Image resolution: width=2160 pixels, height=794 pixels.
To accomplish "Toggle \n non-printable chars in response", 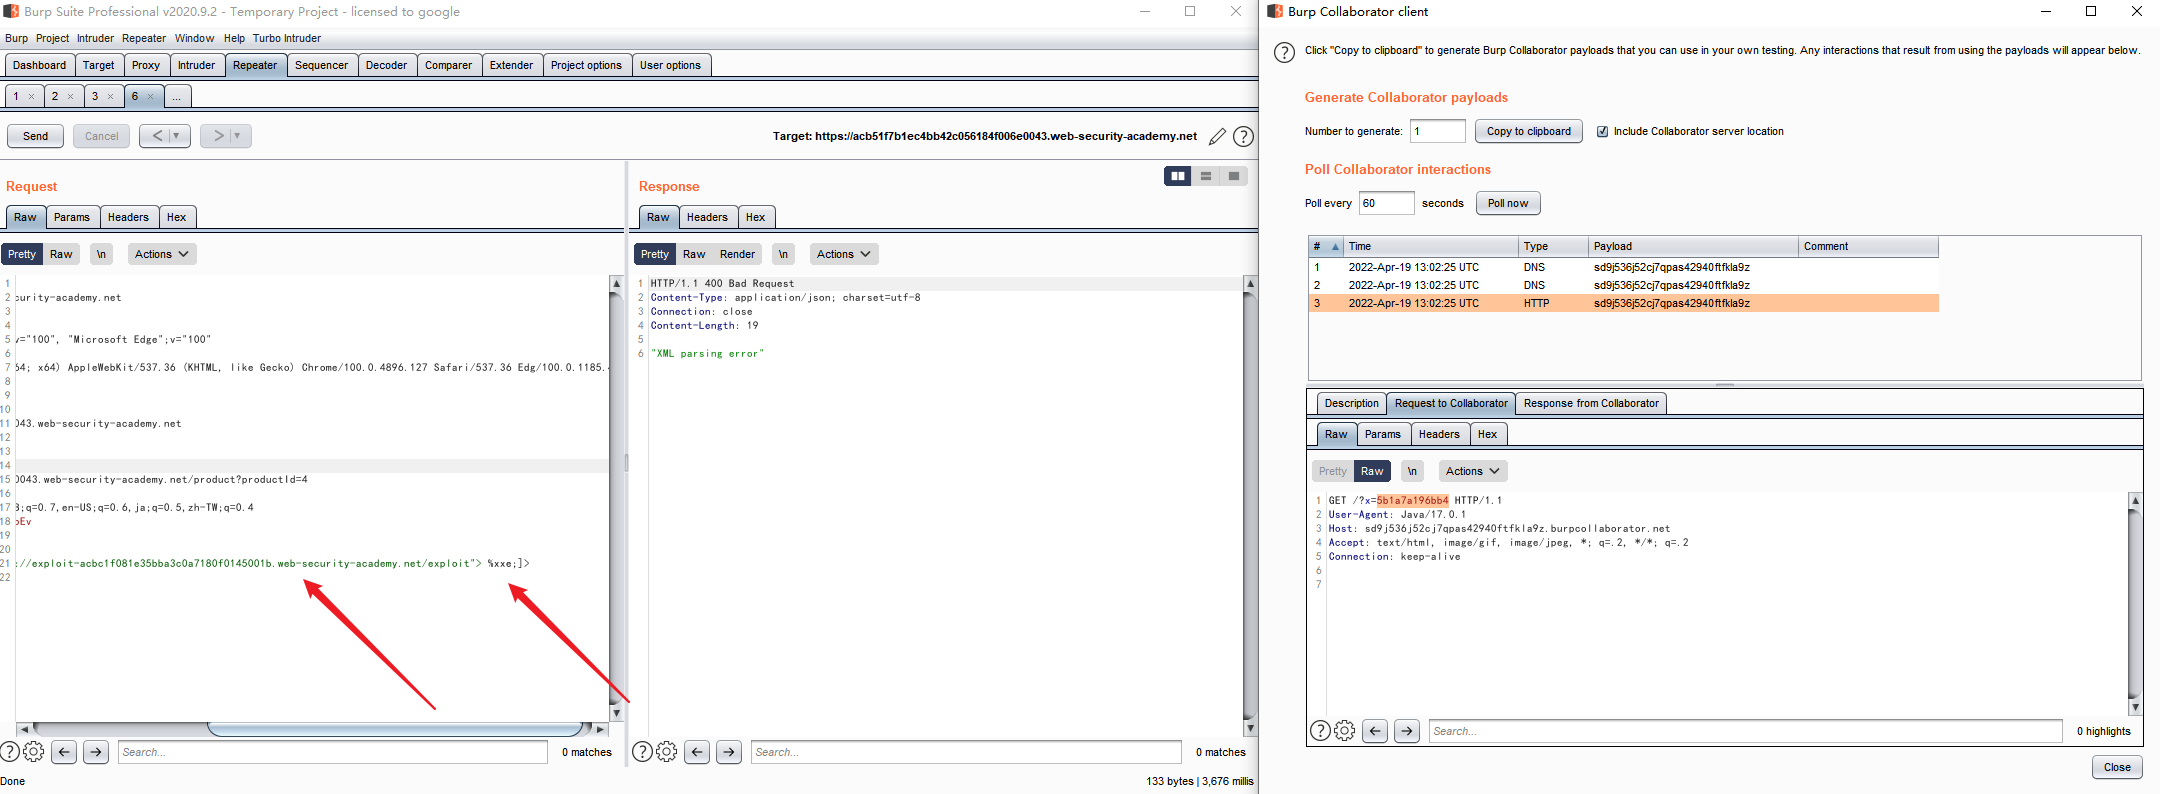I will pyautogui.click(x=783, y=254).
